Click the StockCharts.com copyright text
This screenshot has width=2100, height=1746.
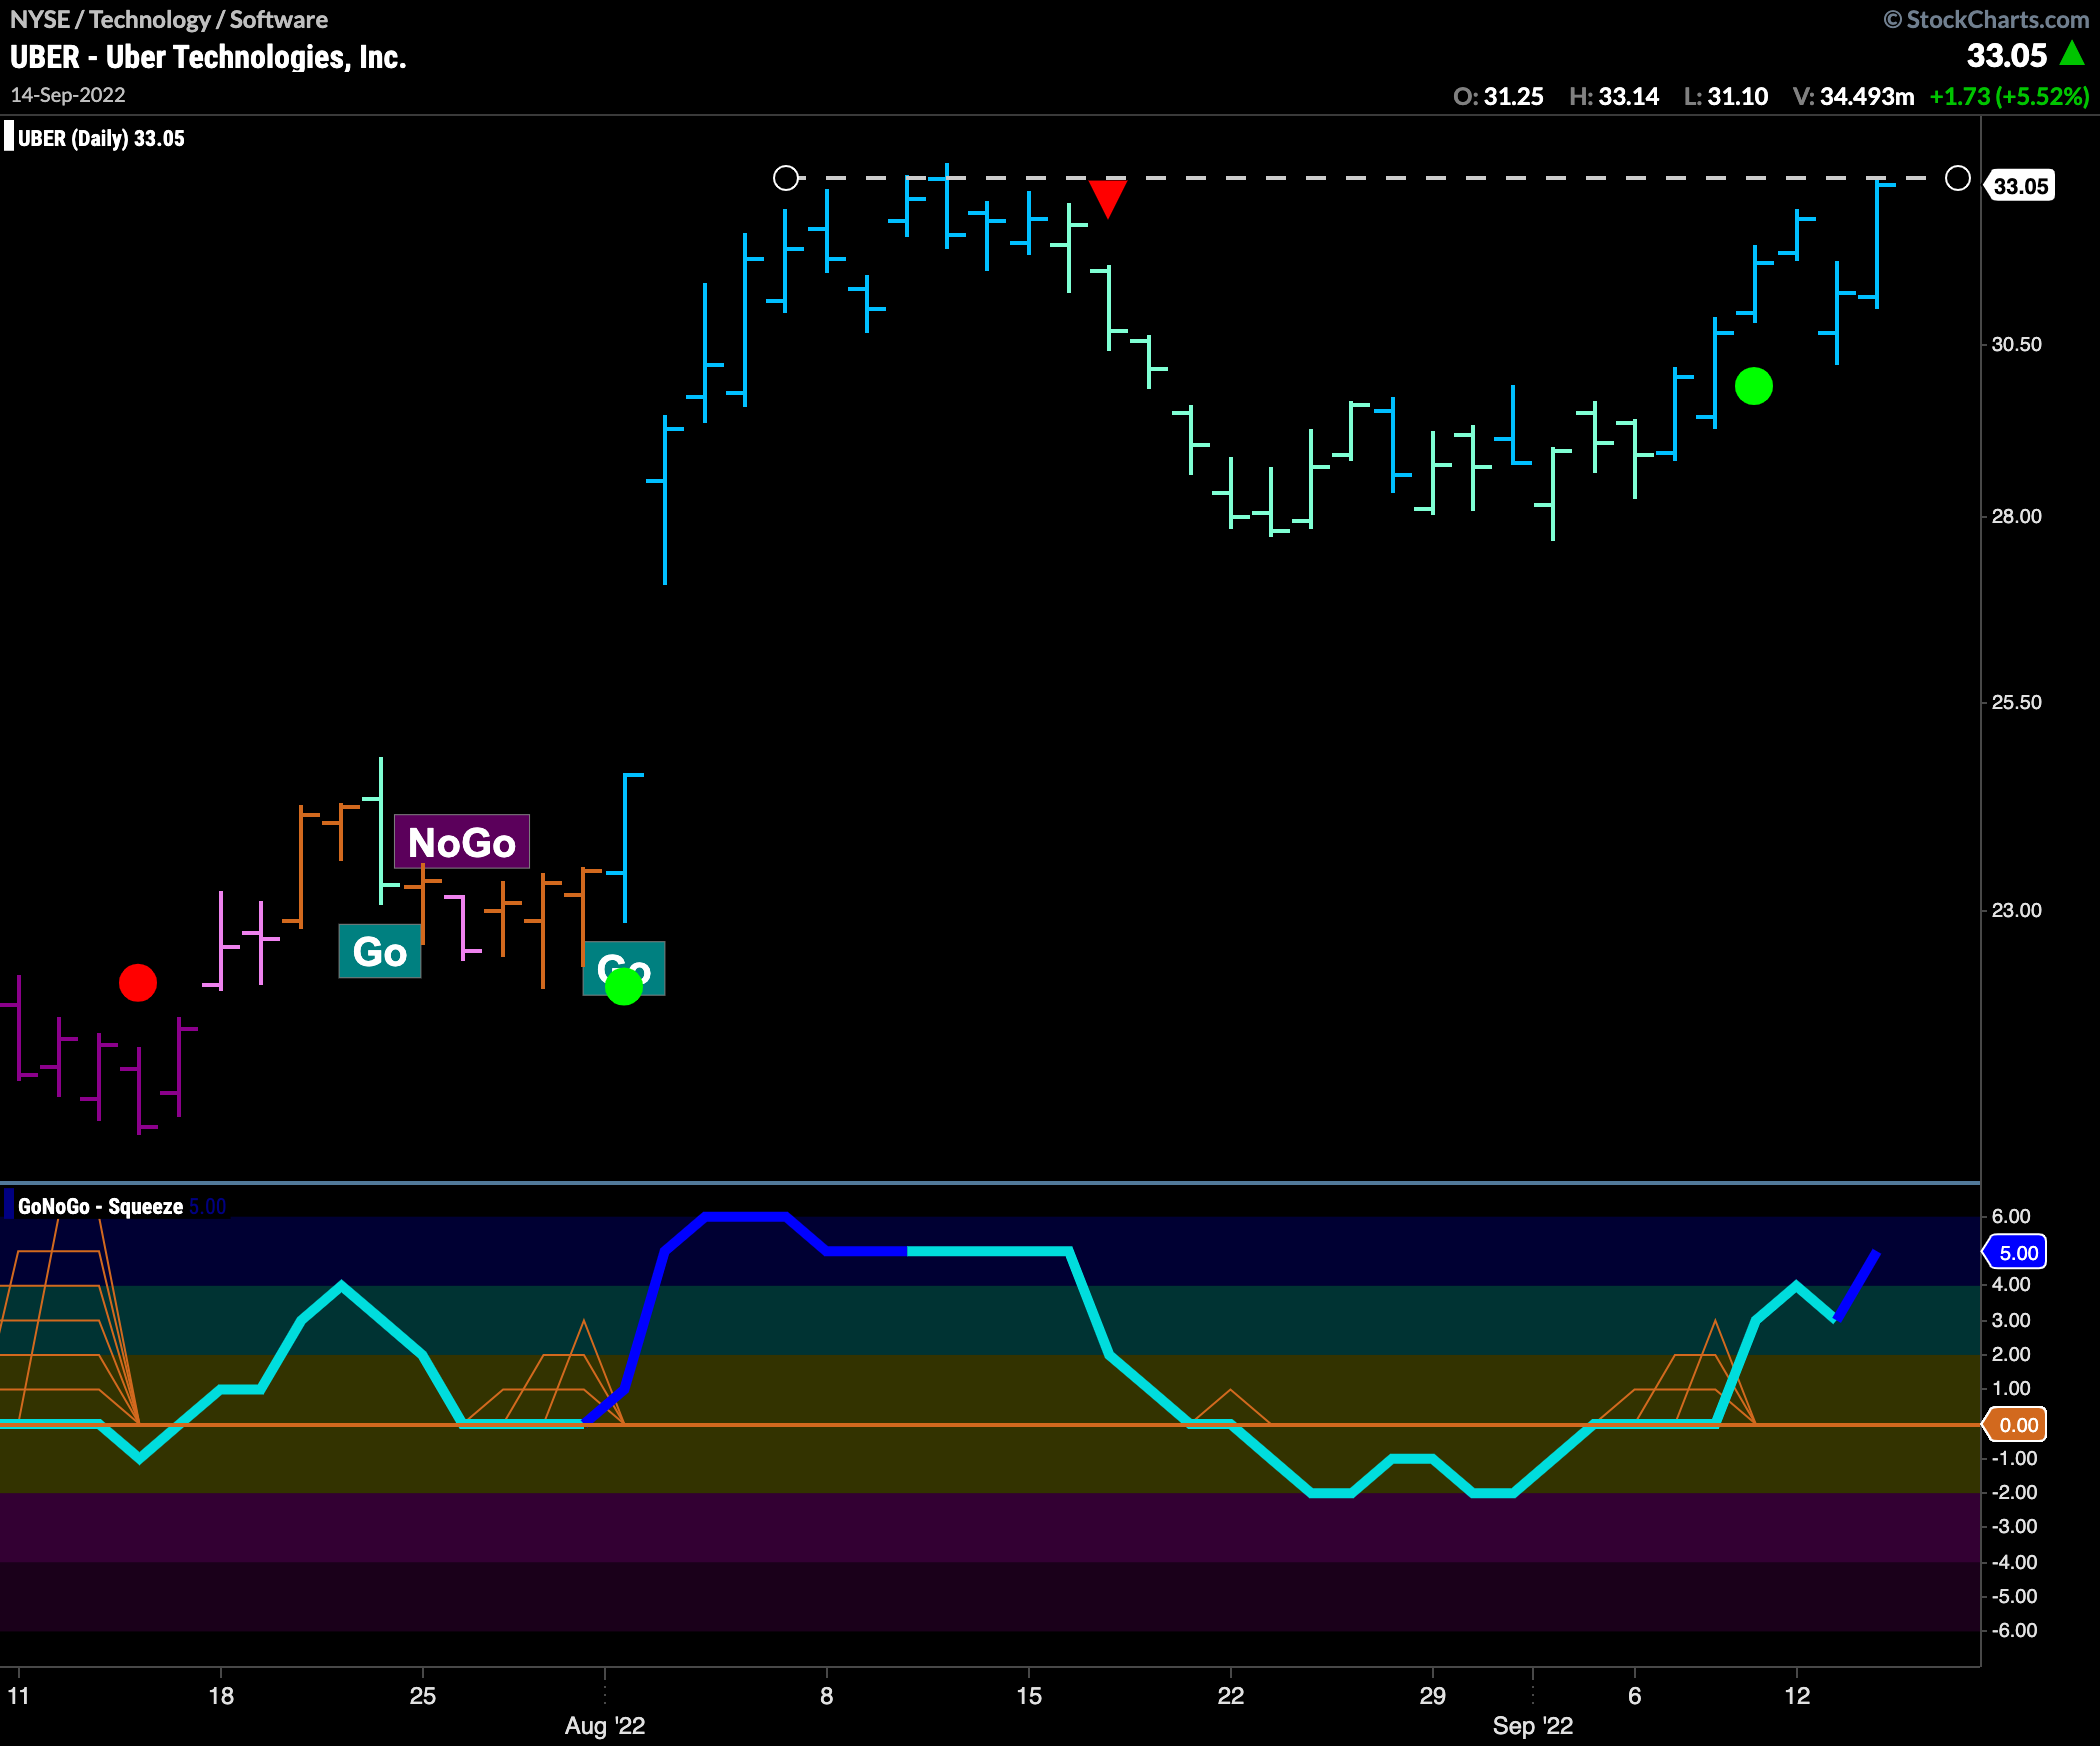click(x=1987, y=19)
